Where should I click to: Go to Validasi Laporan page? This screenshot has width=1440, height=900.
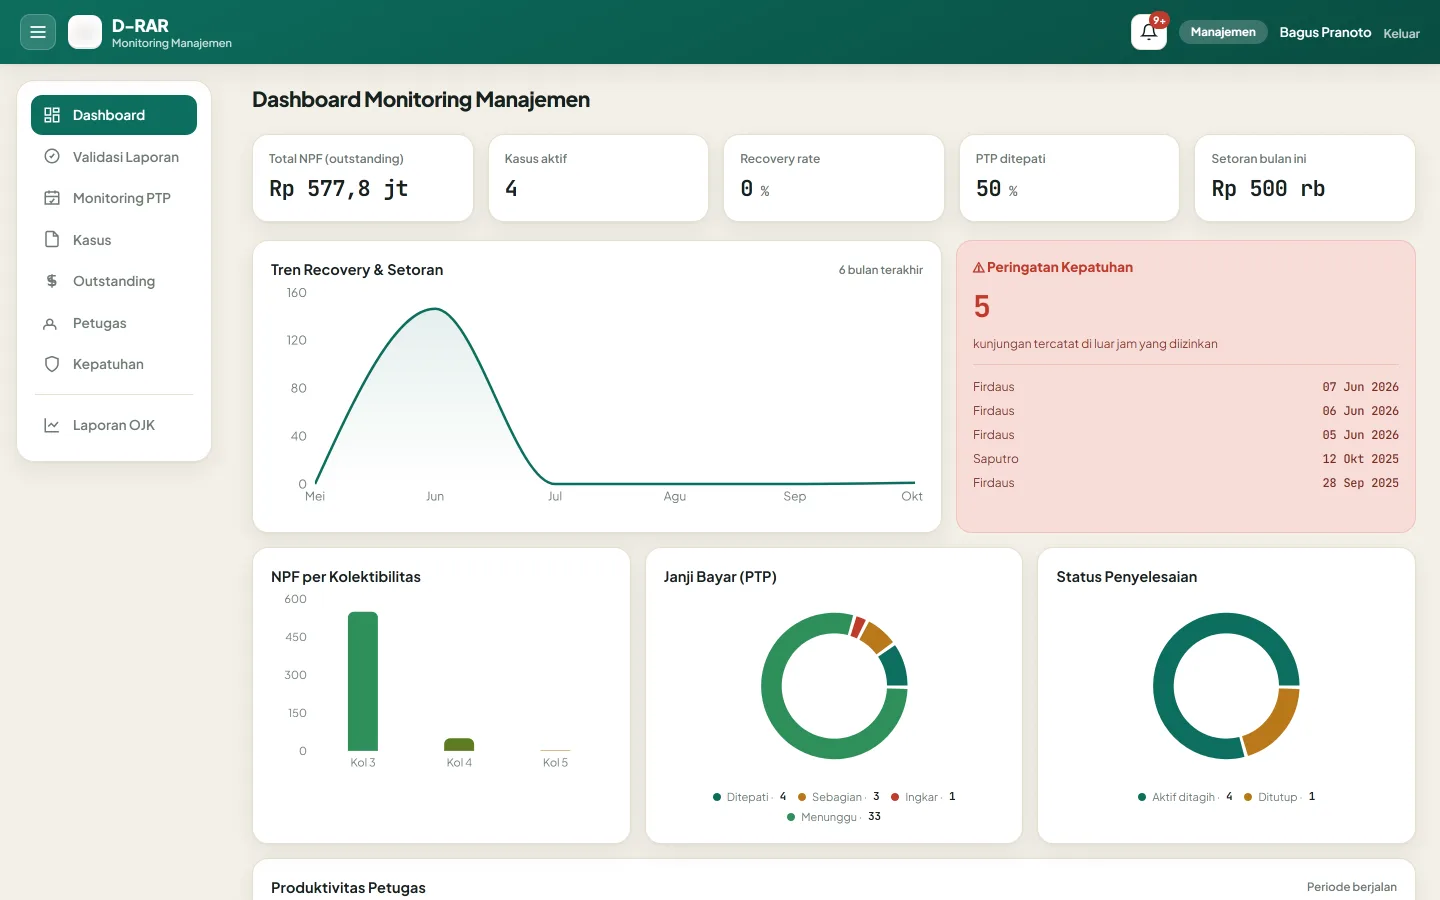point(114,157)
